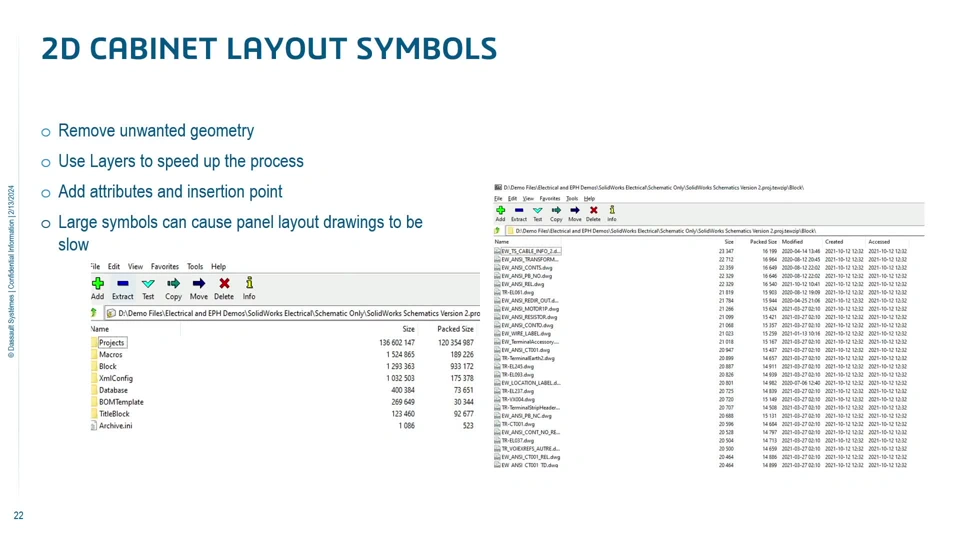This screenshot has width=960, height=540.
Task: Sort by Size column in right Block window
Action: click(x=729, y=242)
